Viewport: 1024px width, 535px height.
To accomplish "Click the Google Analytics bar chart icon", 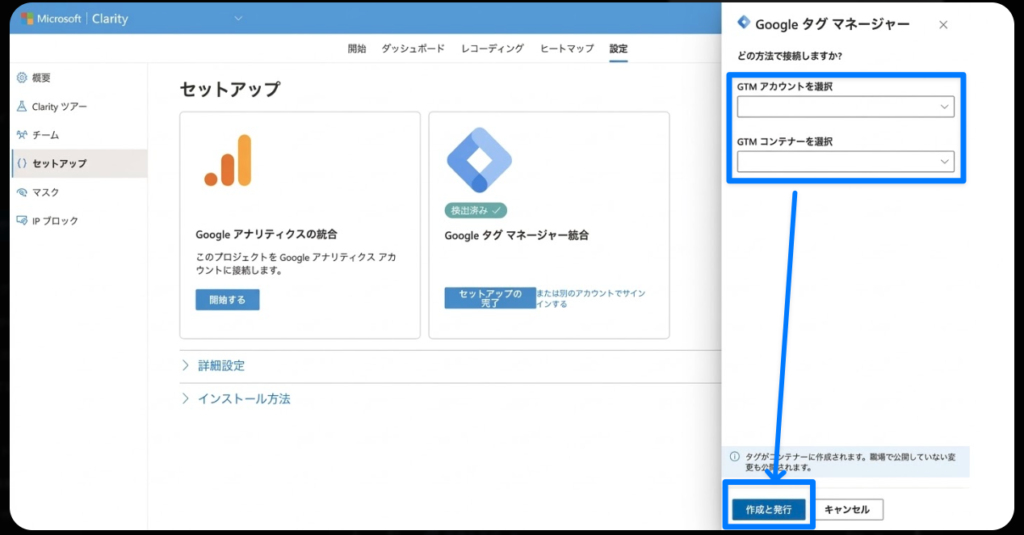I will 228,160.
